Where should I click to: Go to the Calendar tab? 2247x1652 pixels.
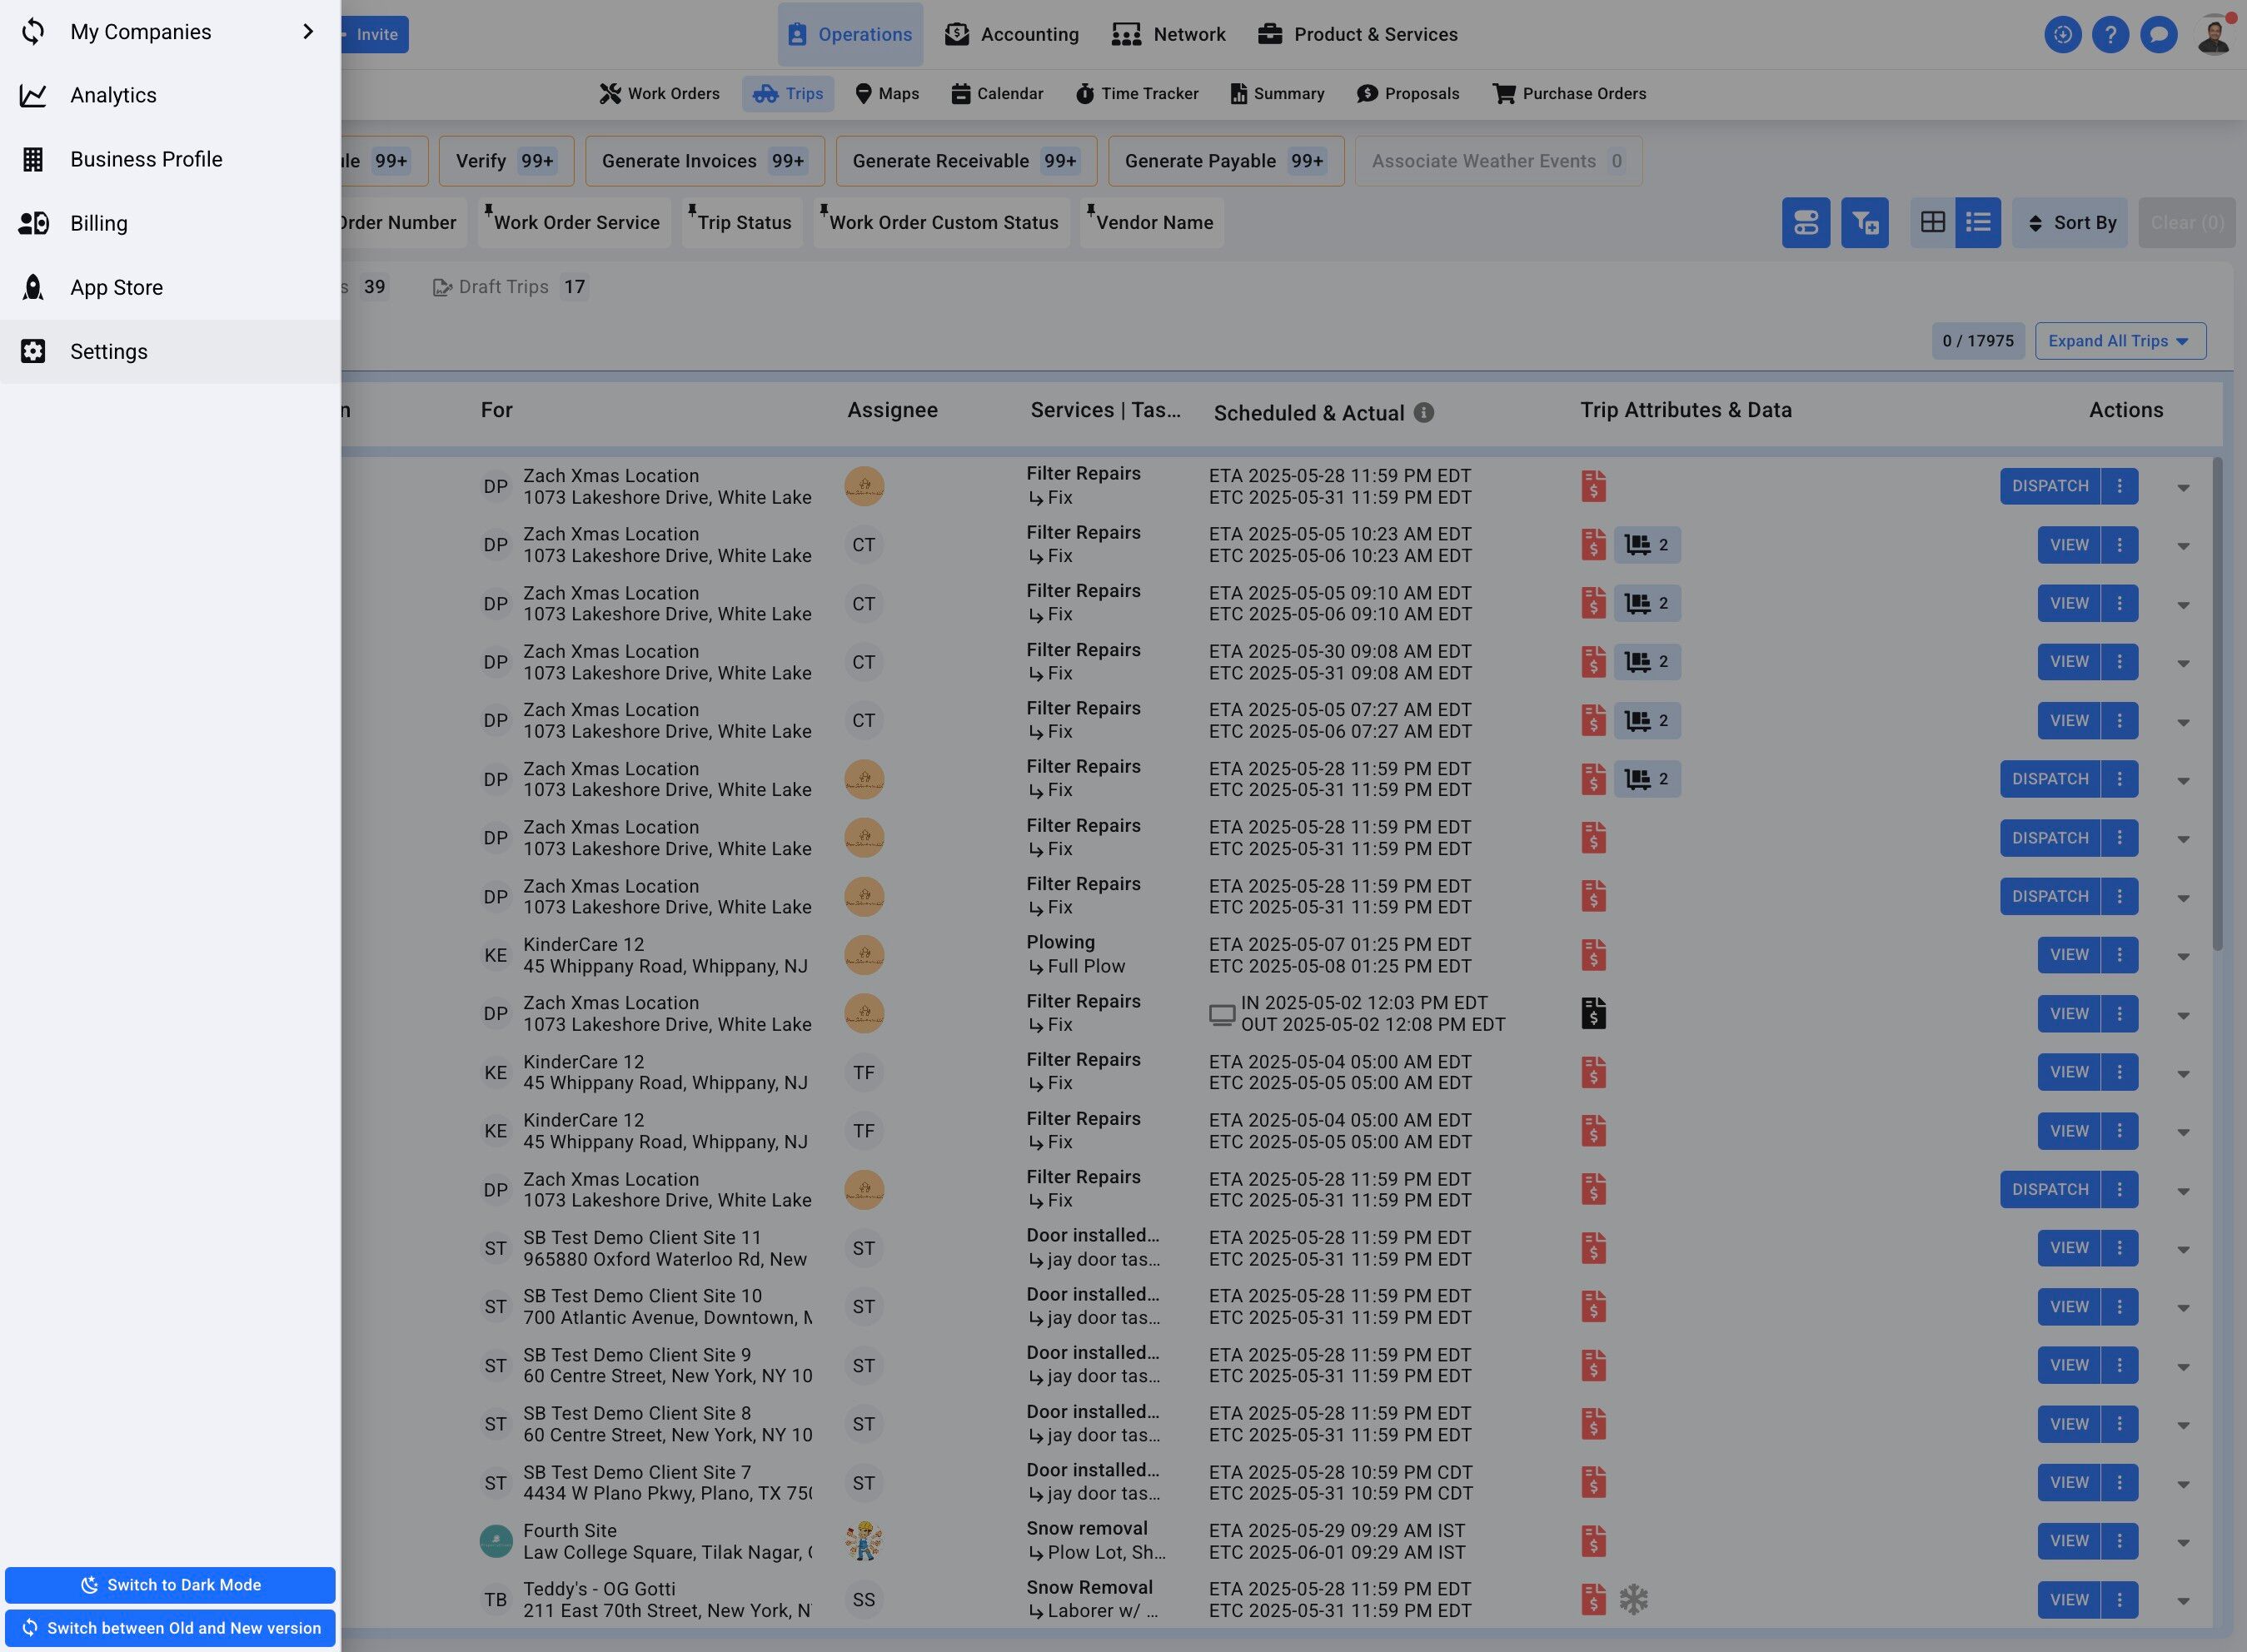click(997, 93)
